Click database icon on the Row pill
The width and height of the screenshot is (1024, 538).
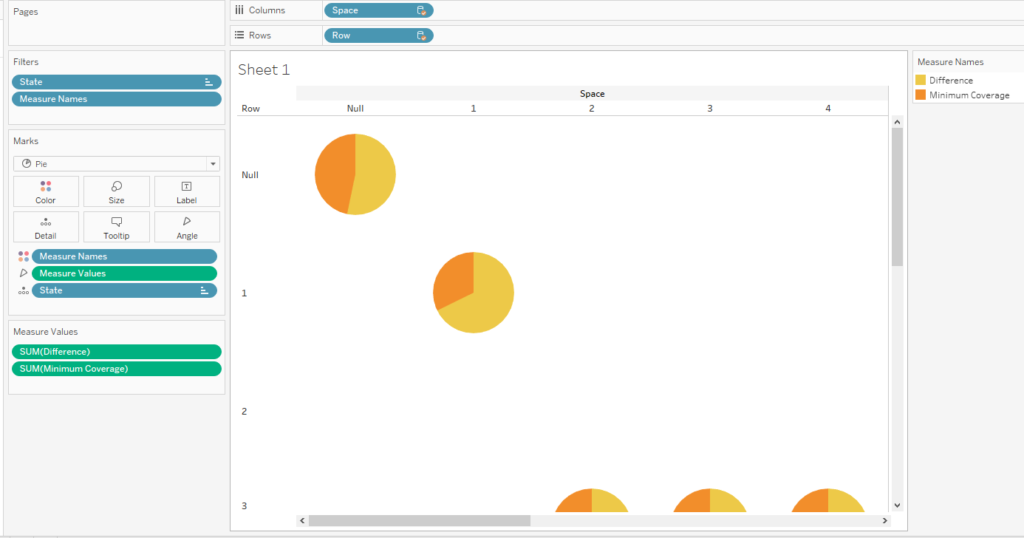click(x=421, y=35)
